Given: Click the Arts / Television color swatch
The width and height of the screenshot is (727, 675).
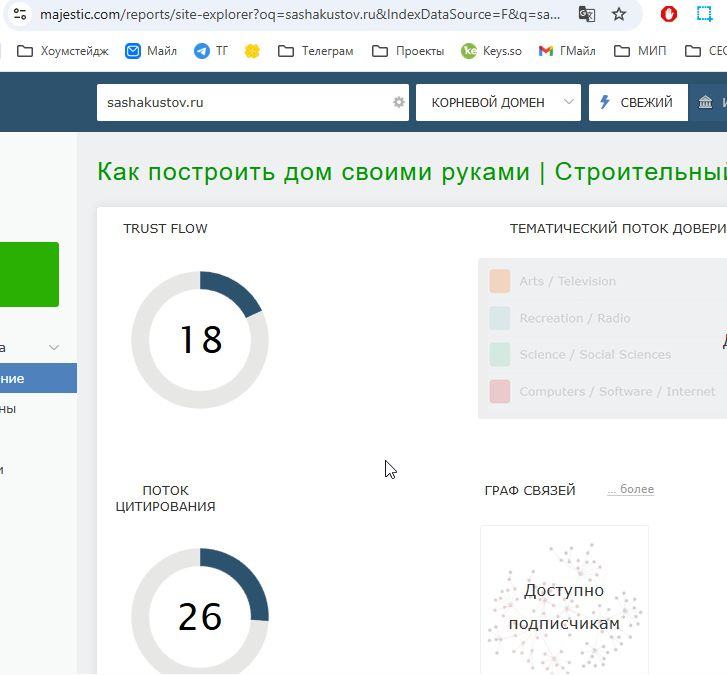Looking at the screenshot, I should tap(500, 281).
